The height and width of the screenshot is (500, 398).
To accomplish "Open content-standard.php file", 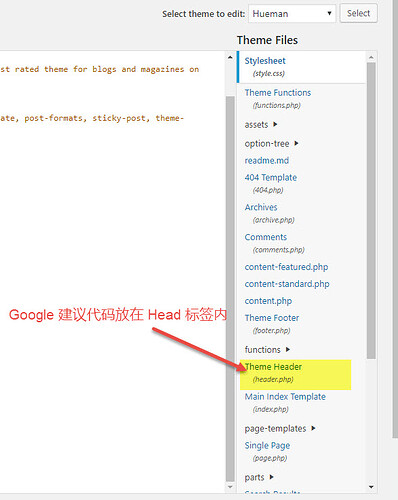I will click(287, 284).
